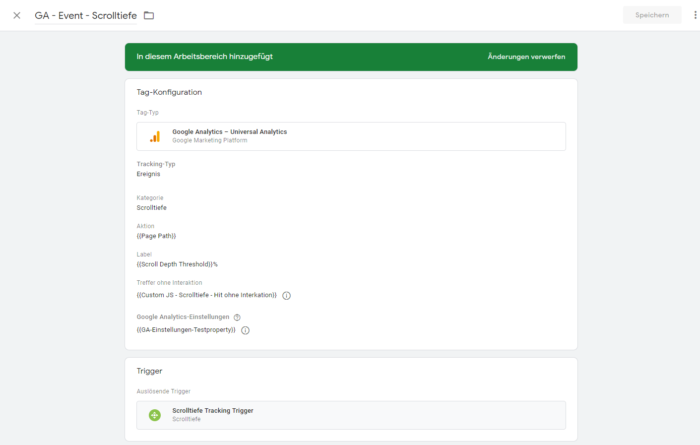Click the {{Scroll Depth Threshold}}% label value
The width and height of the screenshot is (700, 445).
pyautogui.click(x=177, y=264)
